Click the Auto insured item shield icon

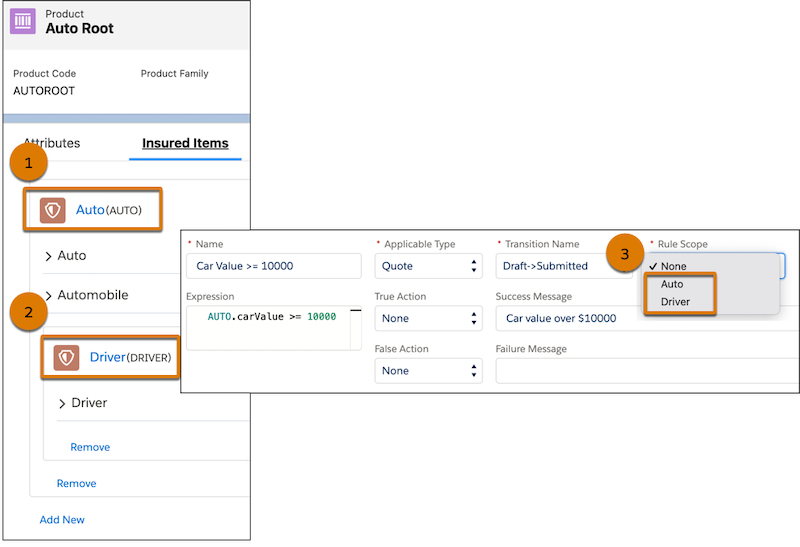(x=53, y=210)
